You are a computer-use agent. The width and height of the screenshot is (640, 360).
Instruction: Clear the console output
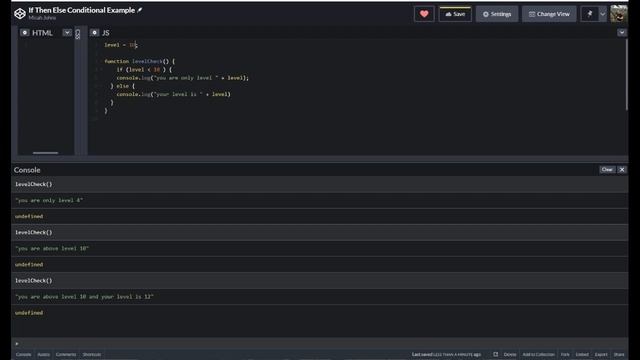(x=607, y=169)
